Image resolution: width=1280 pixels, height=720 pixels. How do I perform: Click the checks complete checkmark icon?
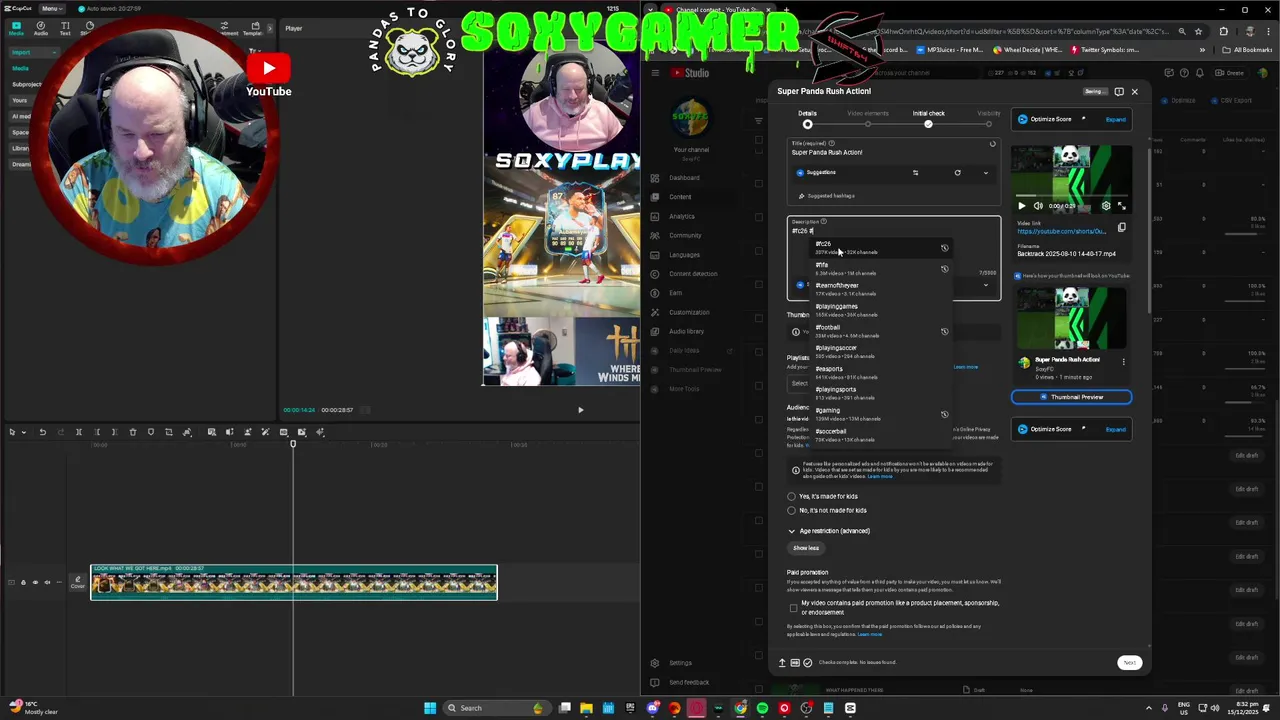(x=808, y=662)
